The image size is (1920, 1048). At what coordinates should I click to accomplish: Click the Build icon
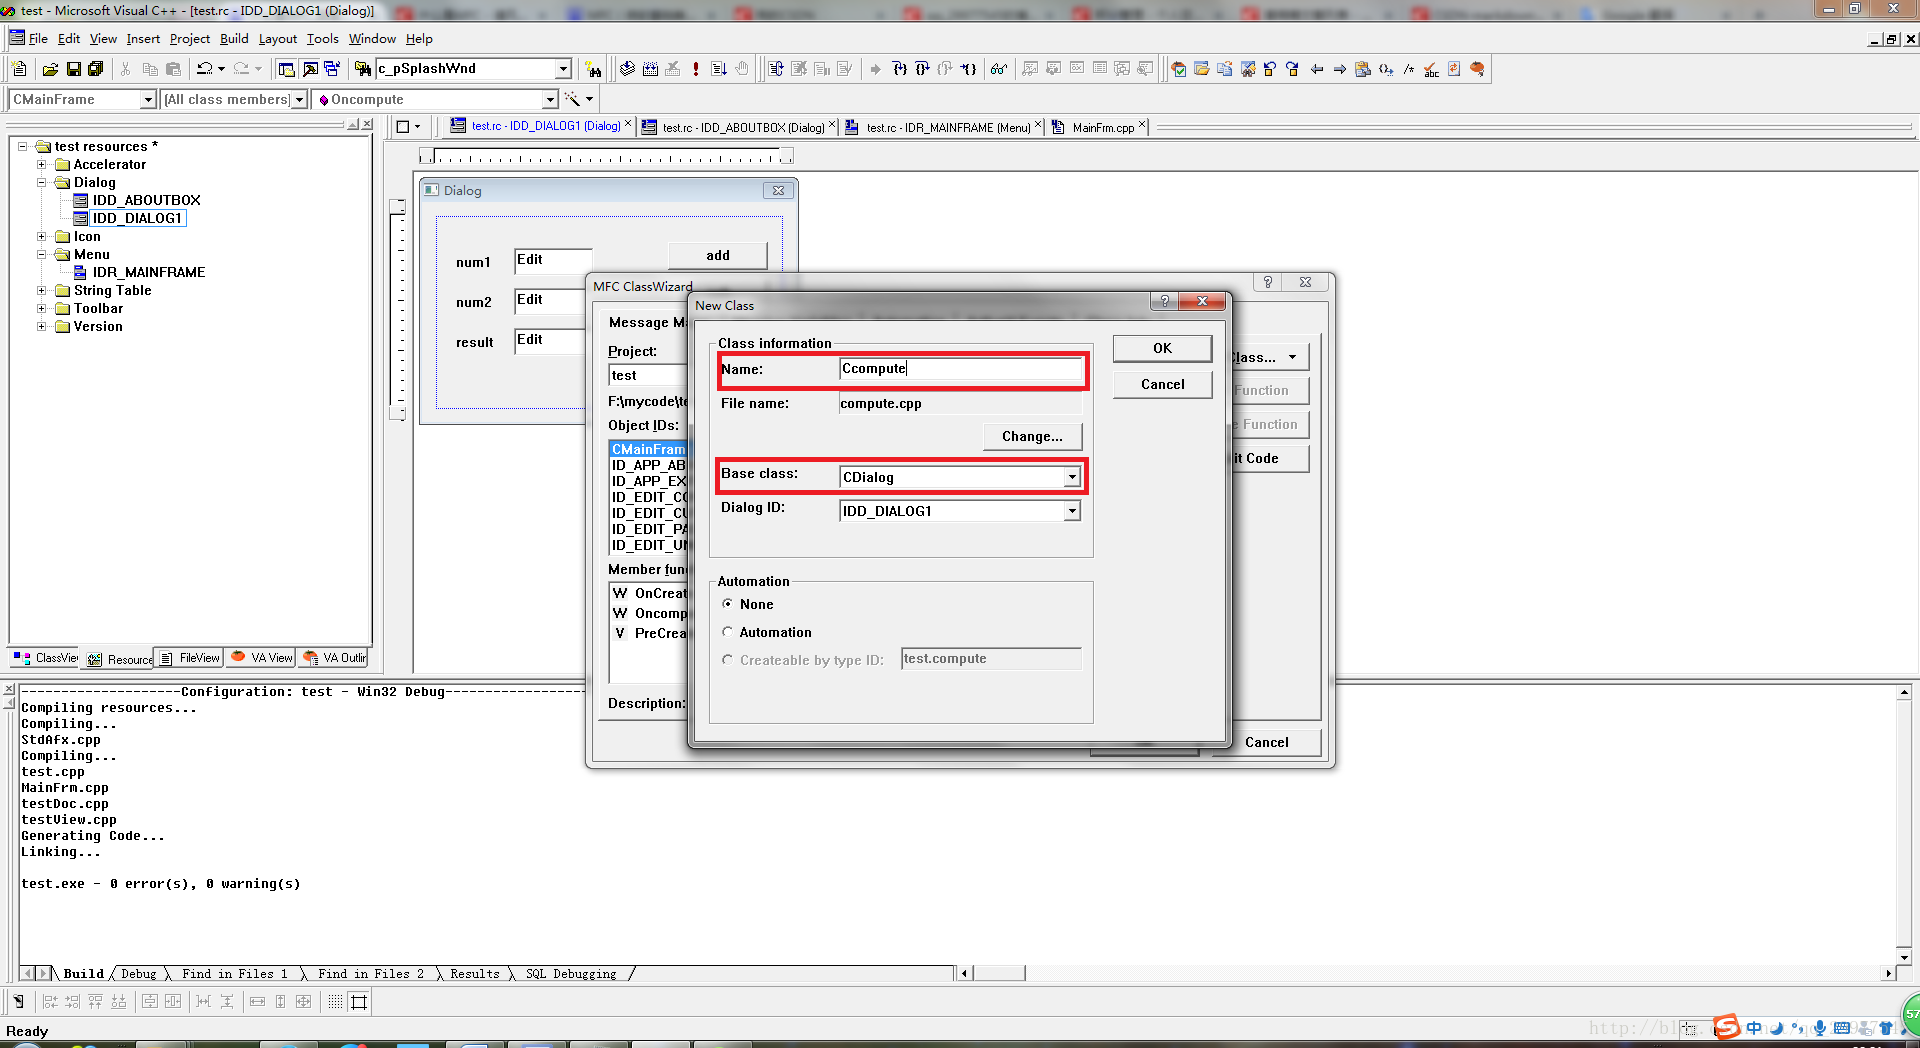click(x=650, y=69)
